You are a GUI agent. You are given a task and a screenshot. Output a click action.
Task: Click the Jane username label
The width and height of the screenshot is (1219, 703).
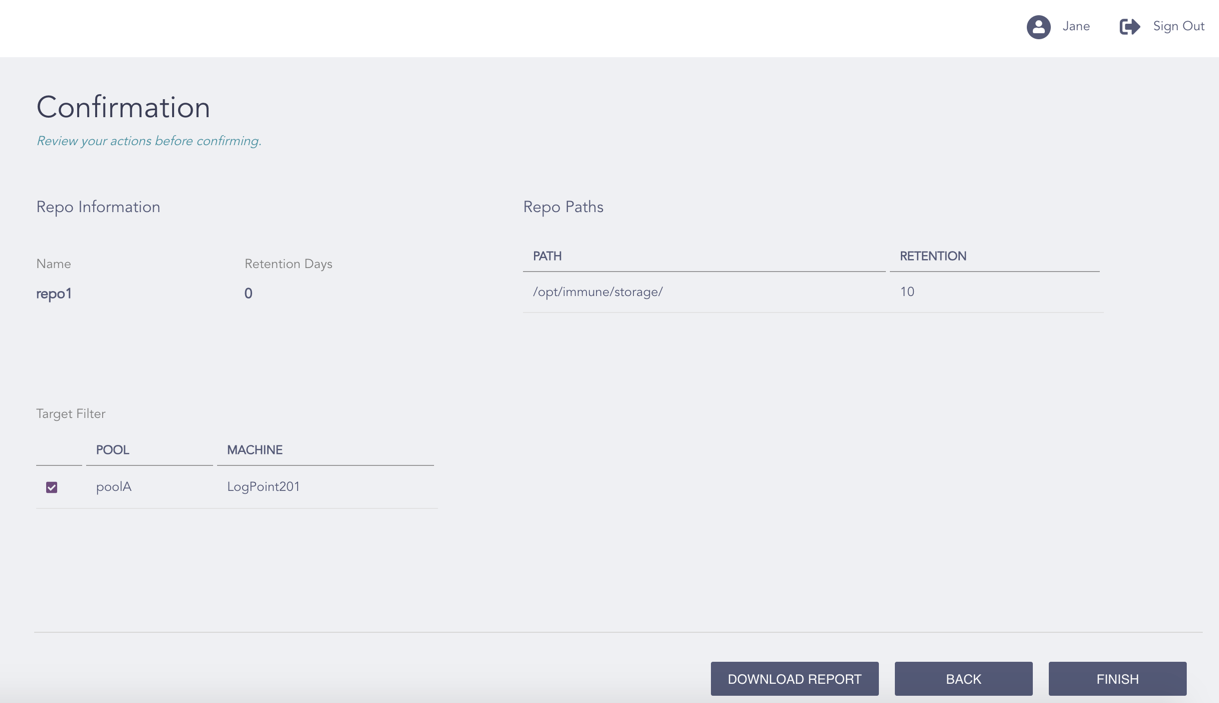click(1076, 26)
